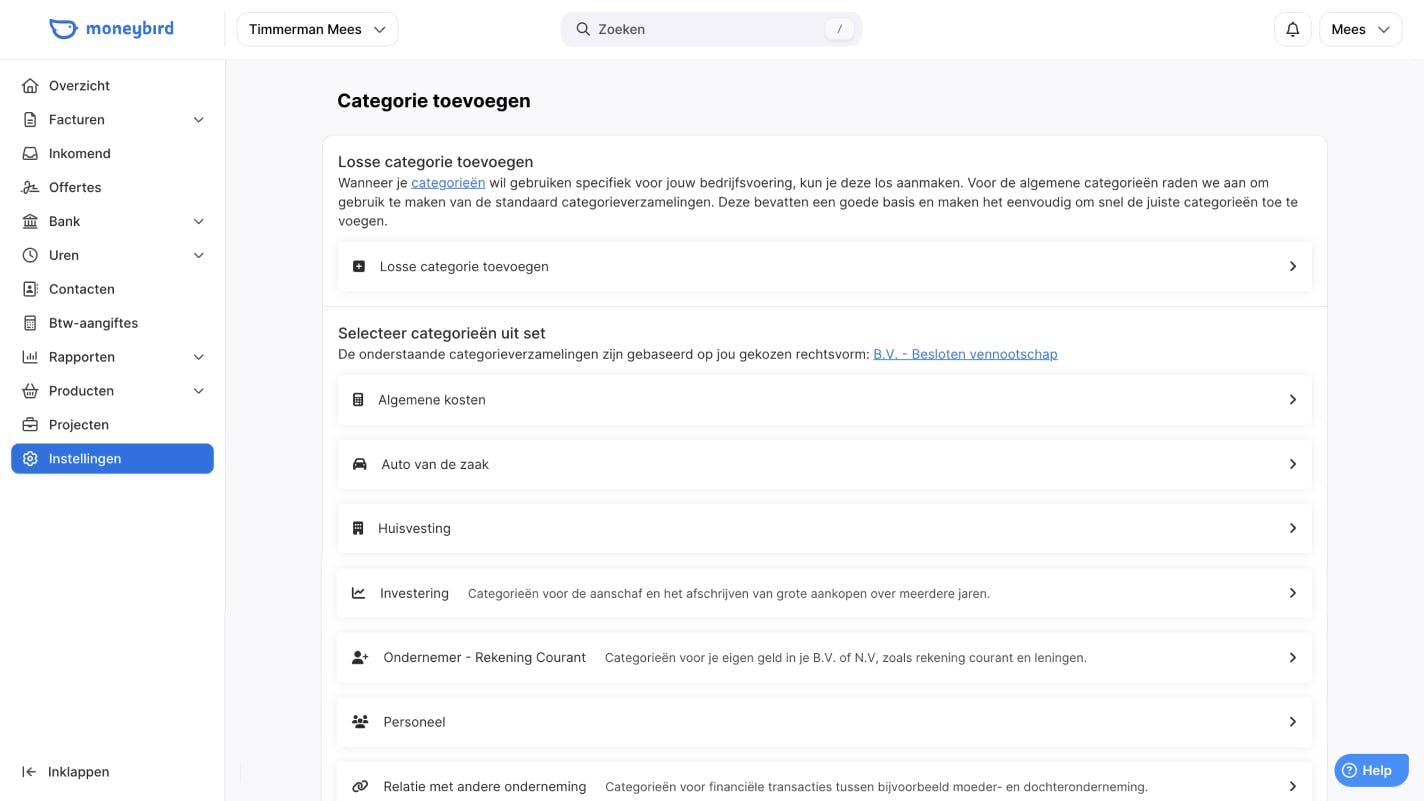This screenshot has height=801, width=1424.
Task: Click the Moneybird logo
Action: point(111,29)
